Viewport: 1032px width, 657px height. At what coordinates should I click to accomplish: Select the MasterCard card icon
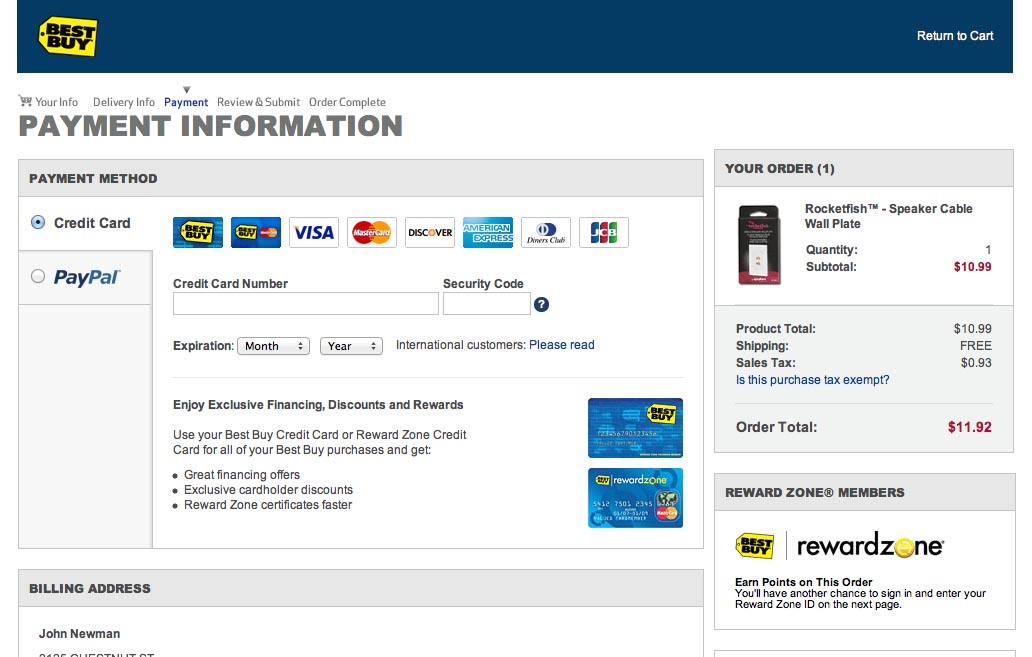tap(372, 232)
